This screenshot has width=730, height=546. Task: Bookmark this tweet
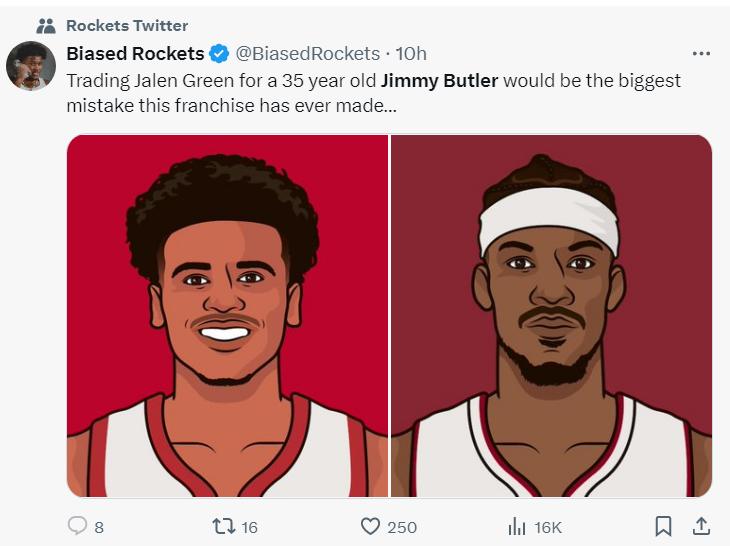click(662, 526)
